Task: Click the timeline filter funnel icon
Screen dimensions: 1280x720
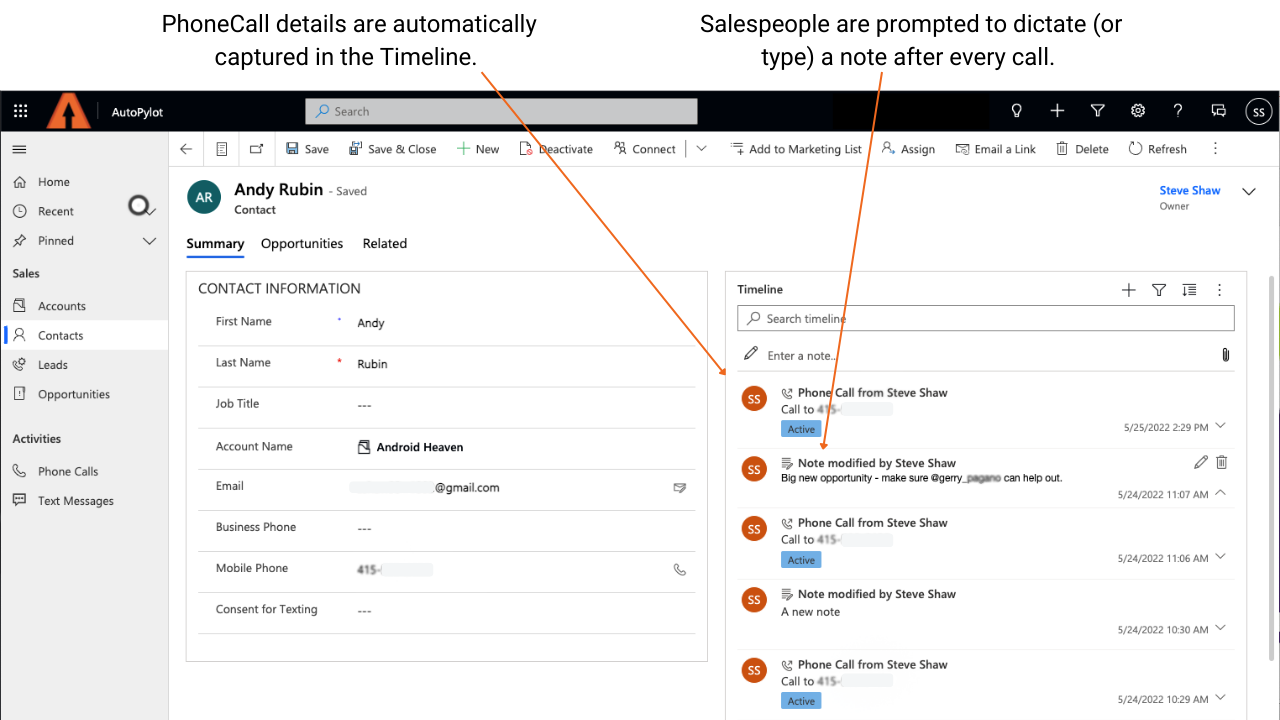Action: click(1159, 290)
